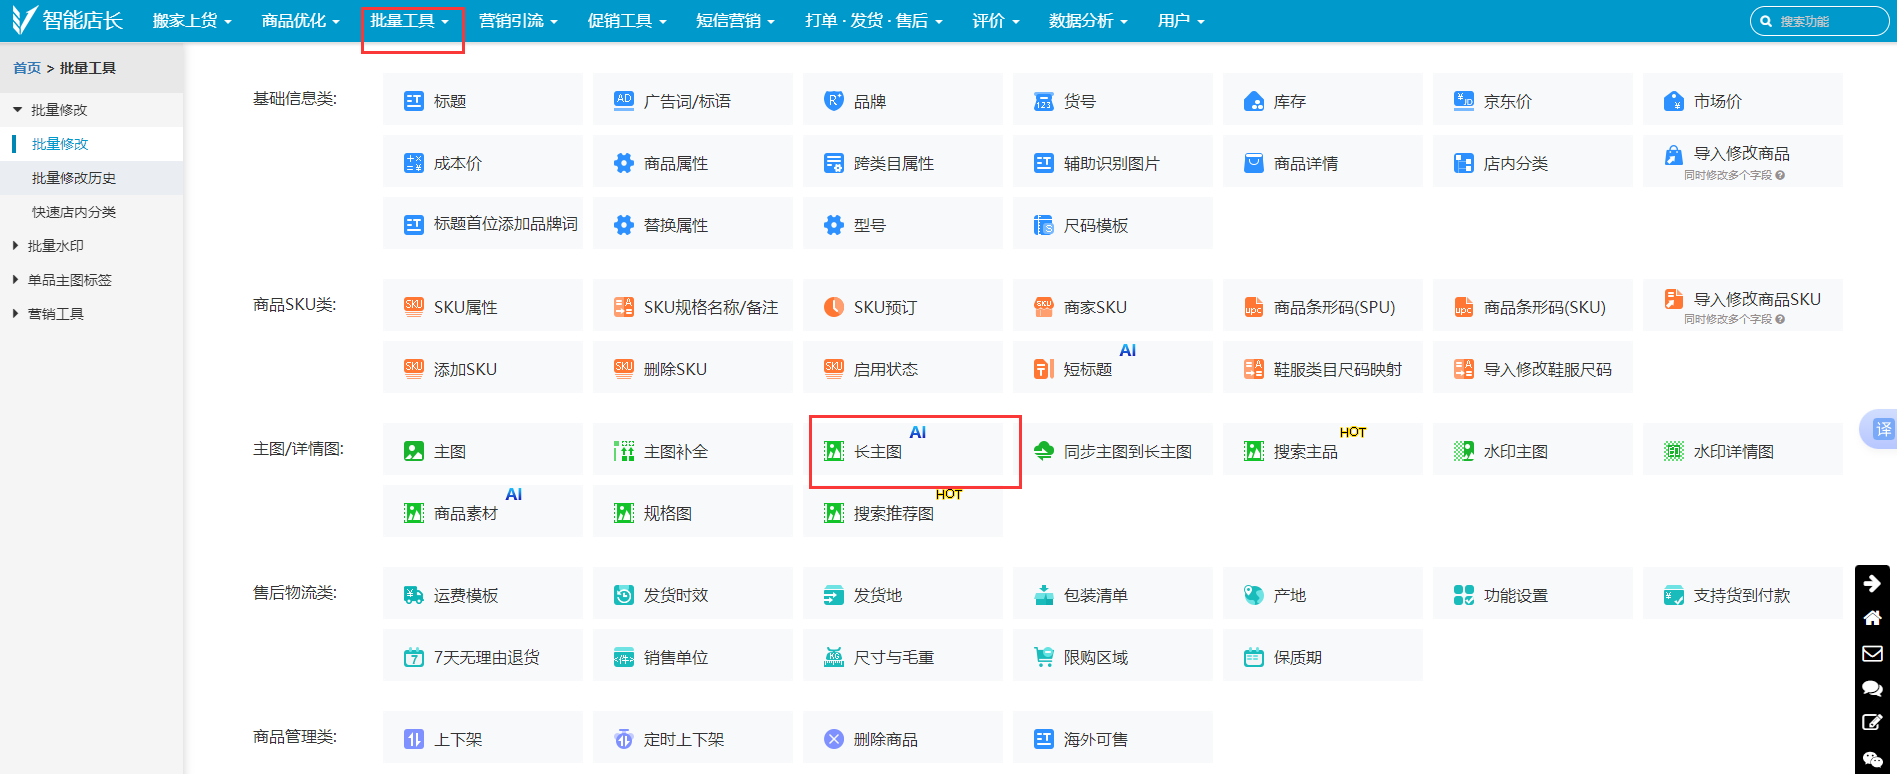Open the 删除商品 batch tool
The height and width of the screenshot is (774, 1897).
tap(885, 740)
